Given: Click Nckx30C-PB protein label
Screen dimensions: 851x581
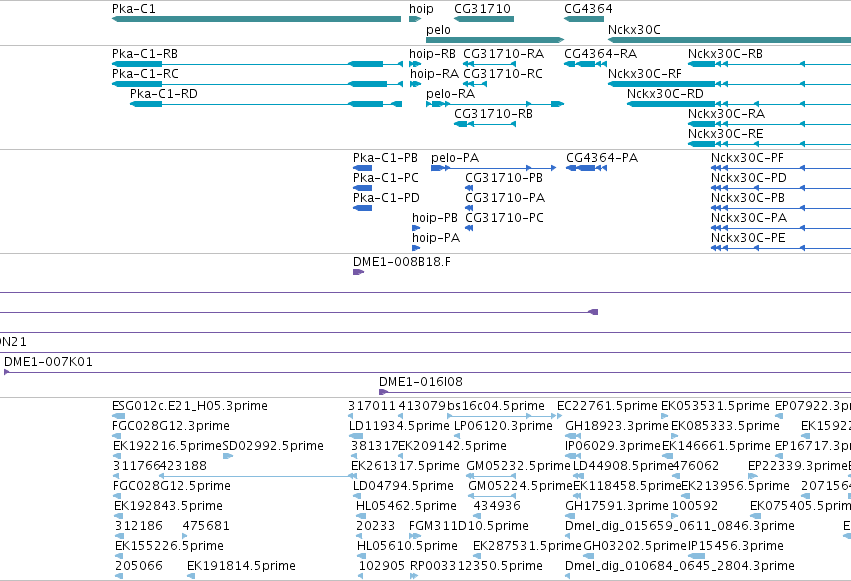Looking at the screenshot, I should click(x=748, y=198).
